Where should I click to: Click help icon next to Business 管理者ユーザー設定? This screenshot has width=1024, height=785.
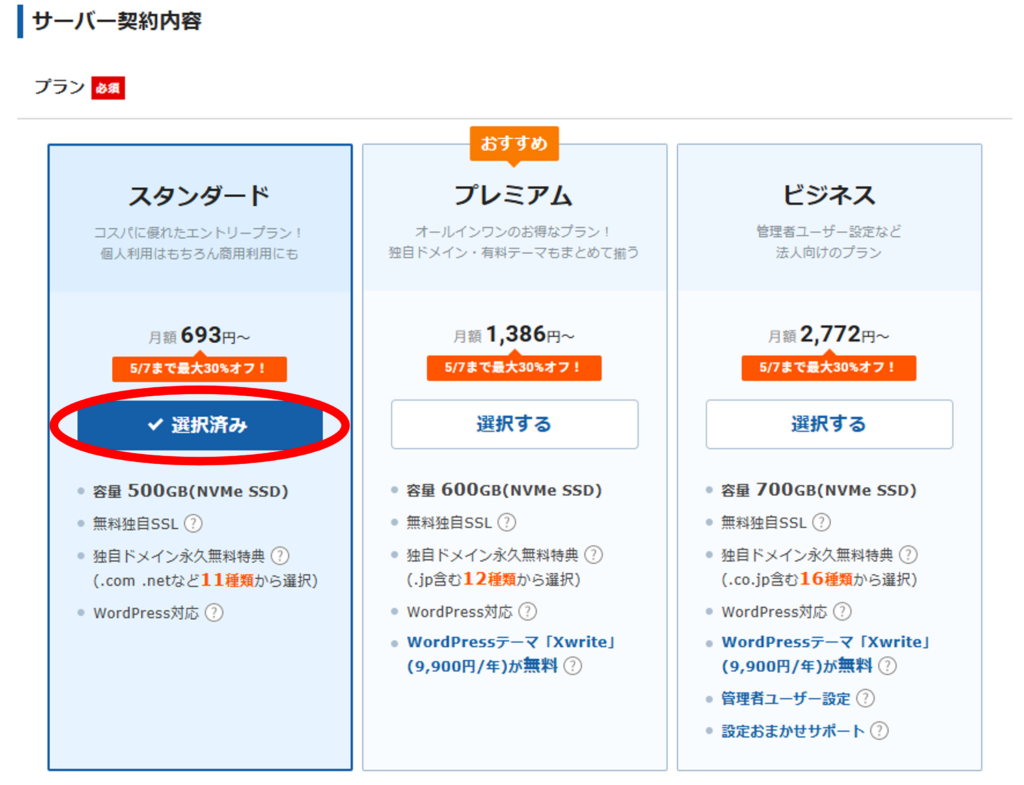(865, 698)
